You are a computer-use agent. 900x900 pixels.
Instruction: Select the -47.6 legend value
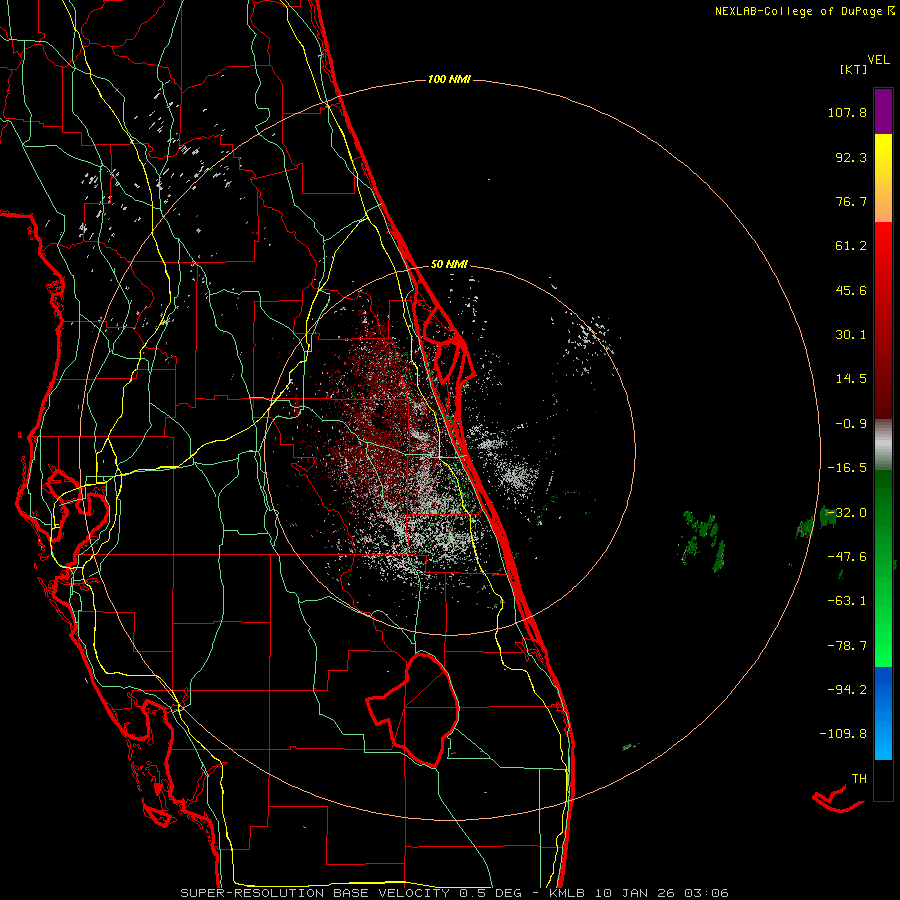847,557
